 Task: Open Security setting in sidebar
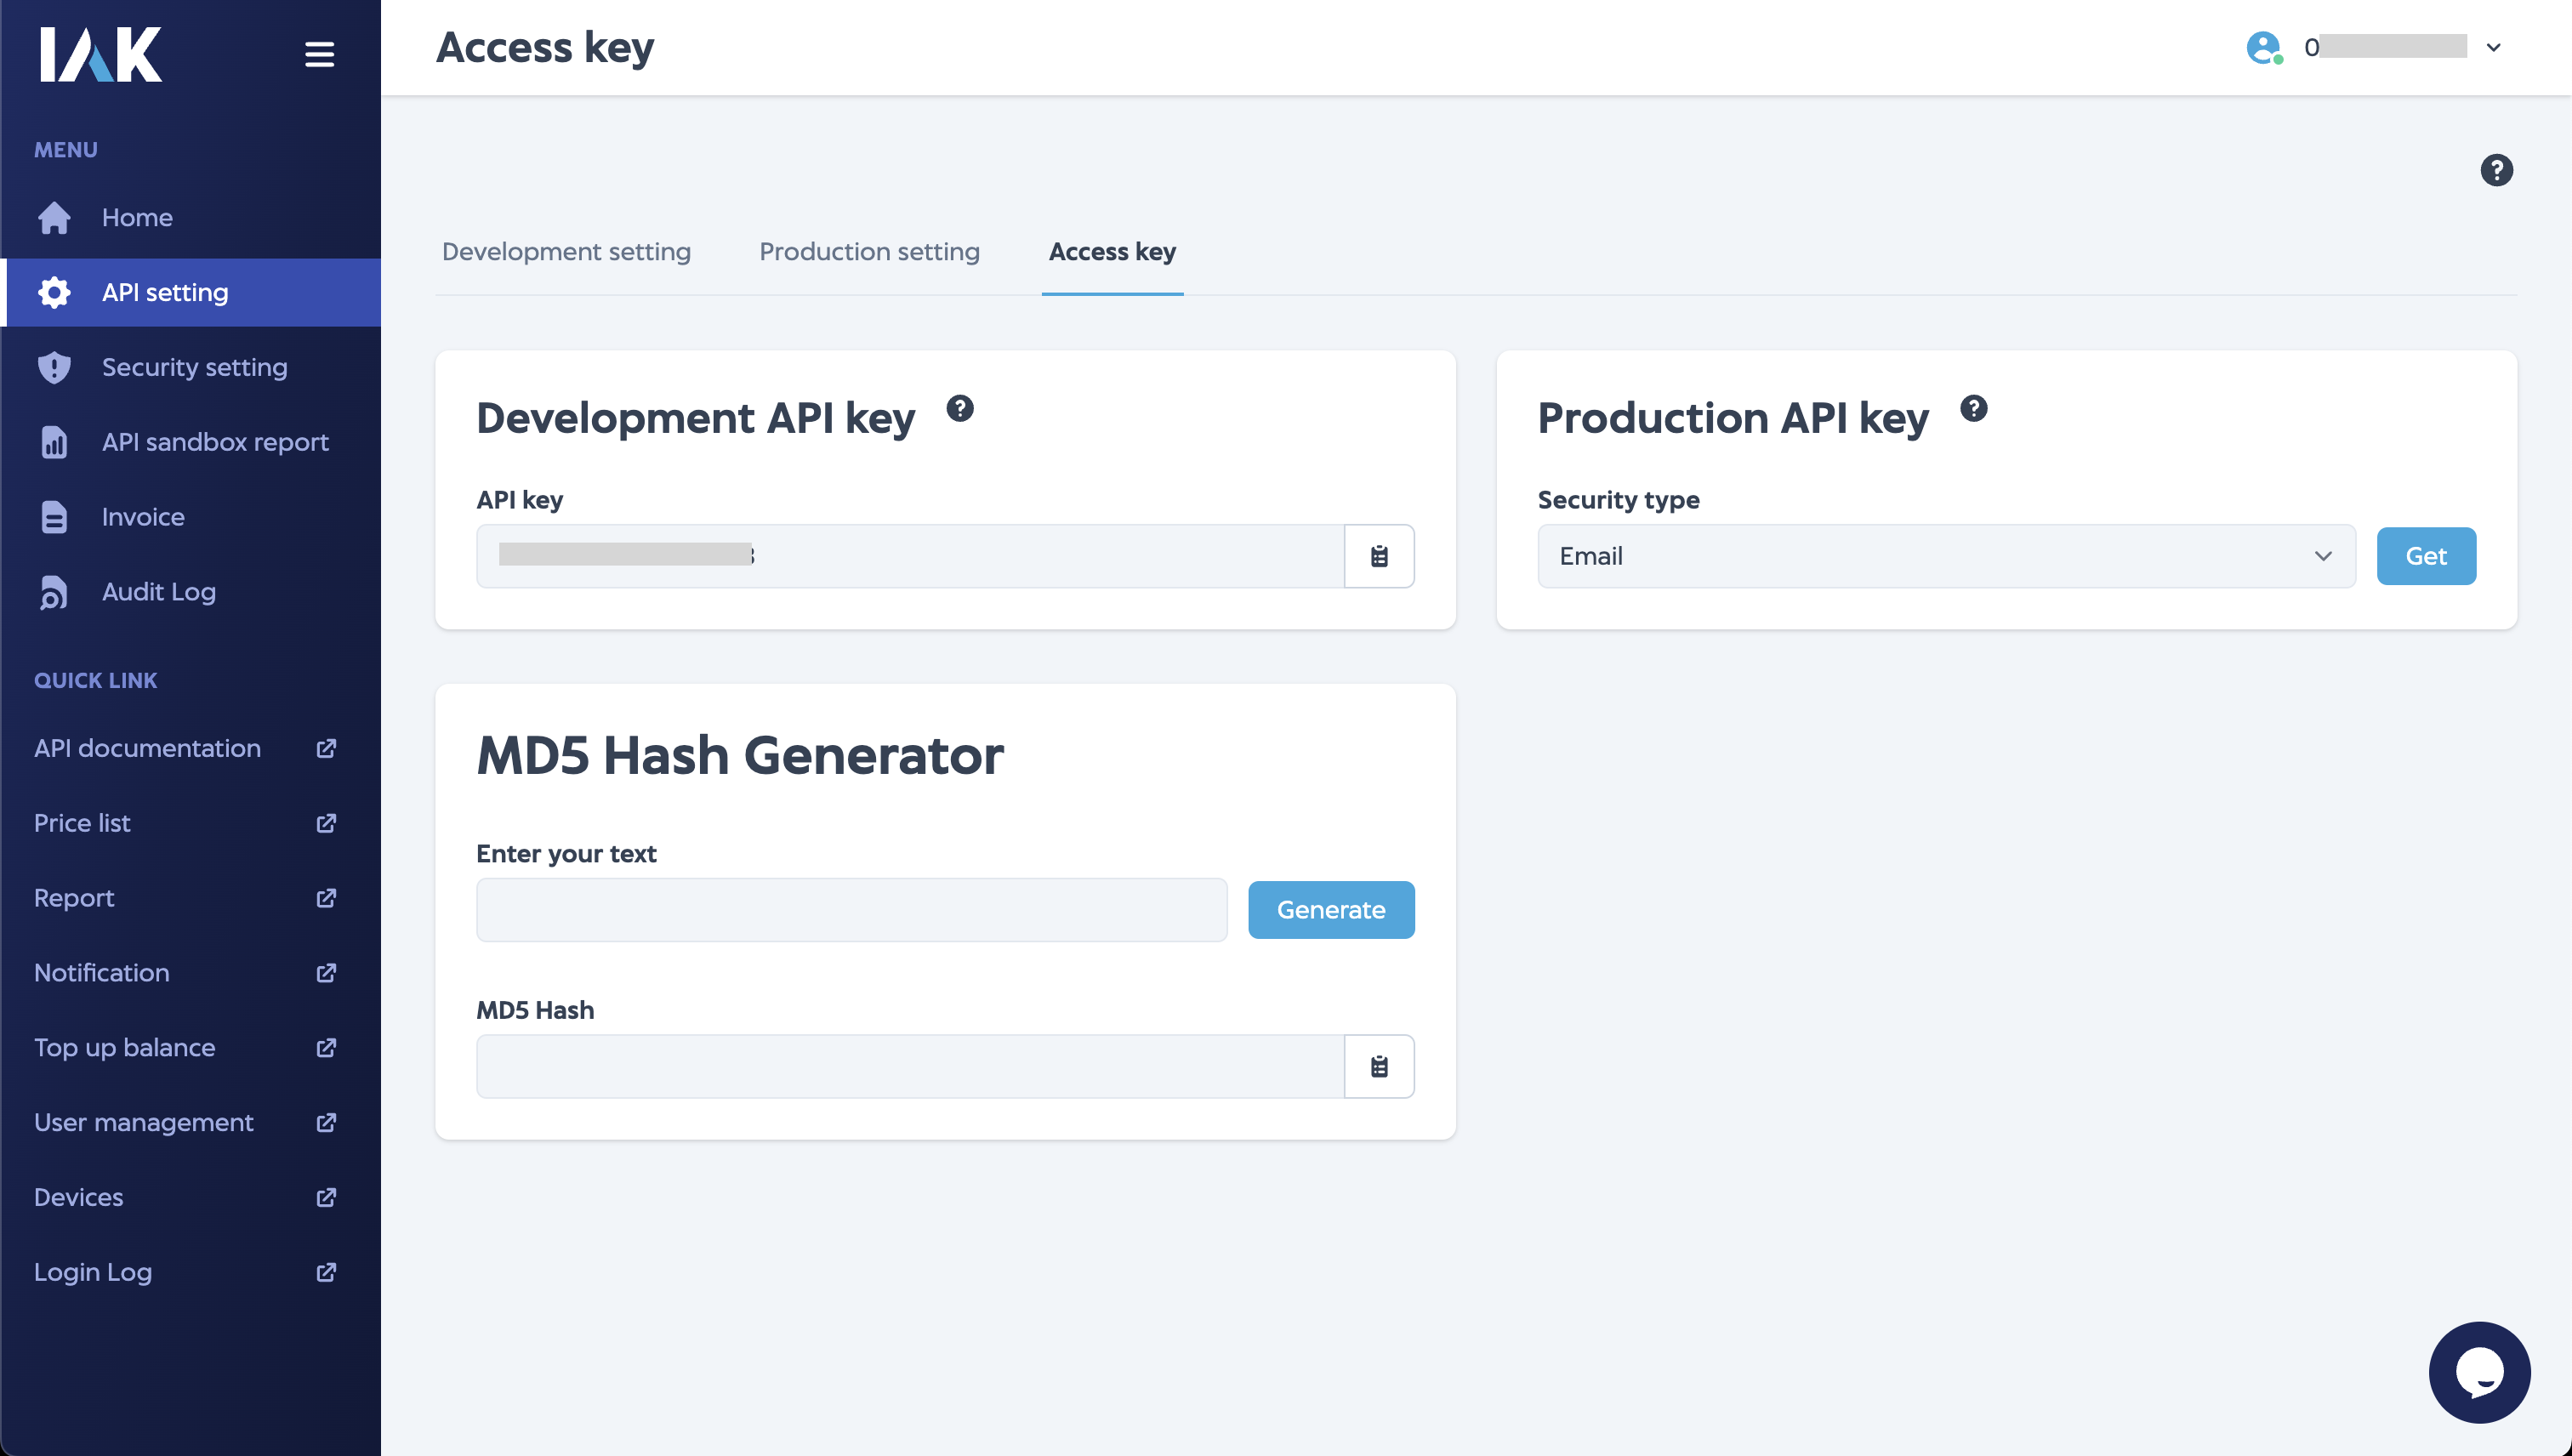[x=194, y=367]
